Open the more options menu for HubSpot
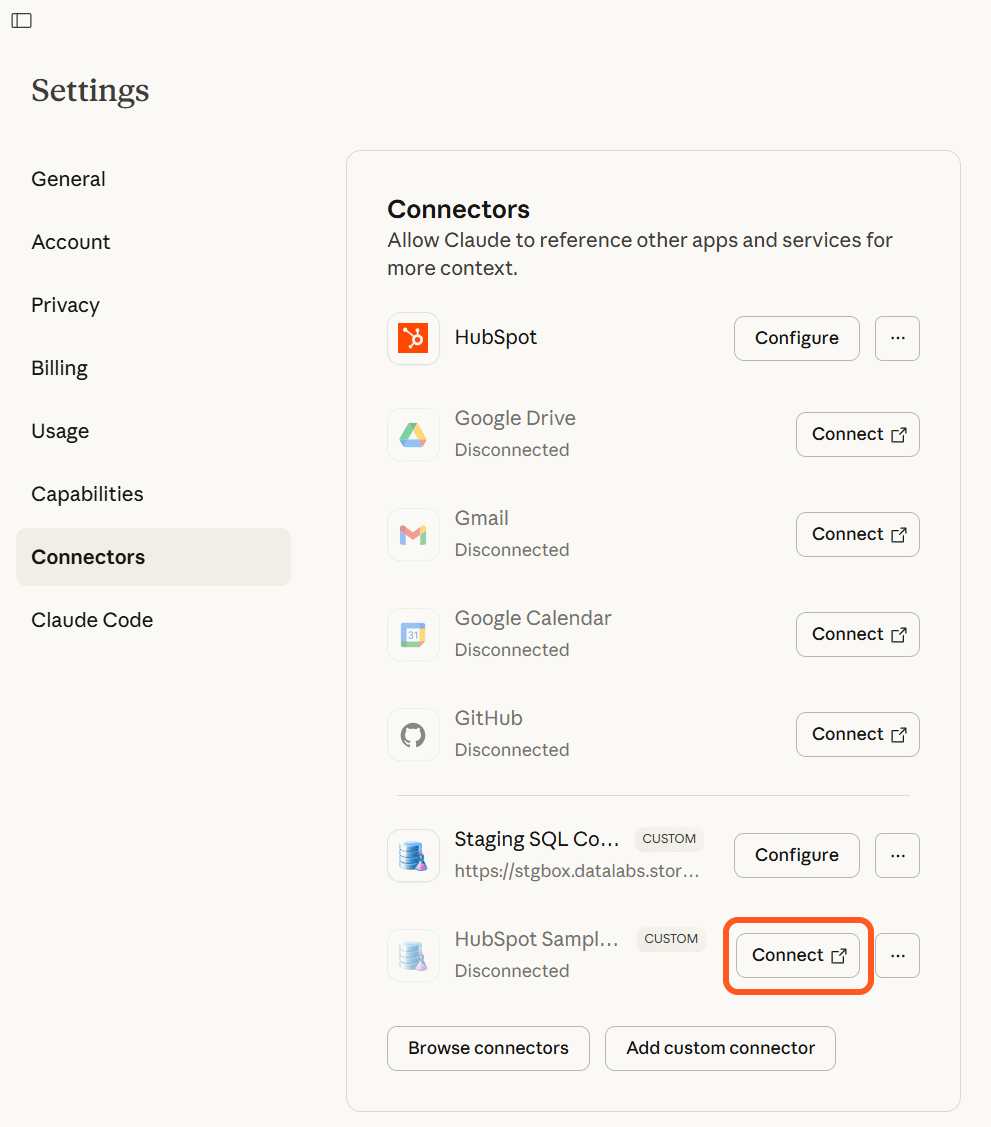 click(897, 339)
